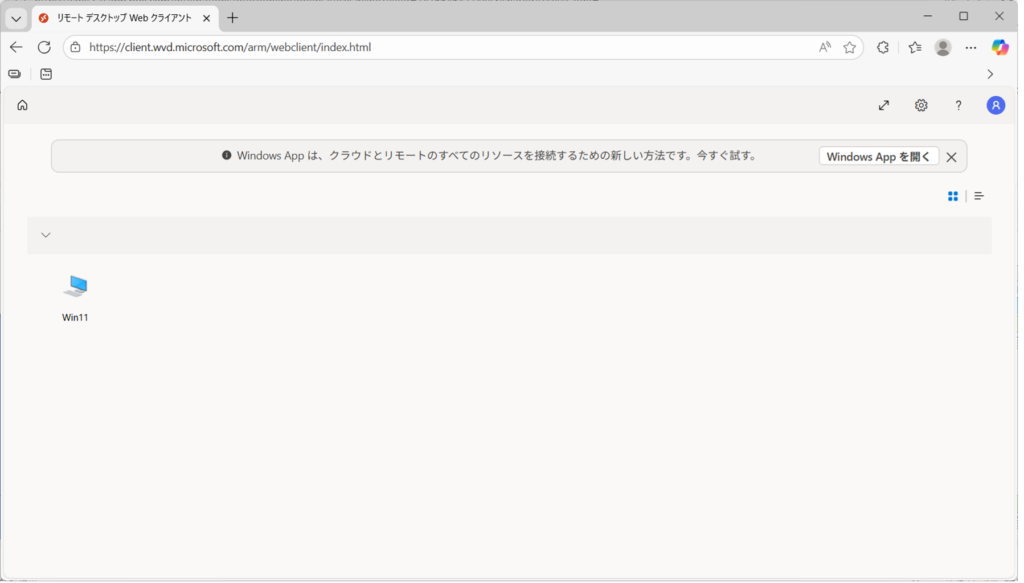Collapse the workspace section chevron
Image resolution: width=1024 pixels, height=583 pixels.
[x=45, y=235]
